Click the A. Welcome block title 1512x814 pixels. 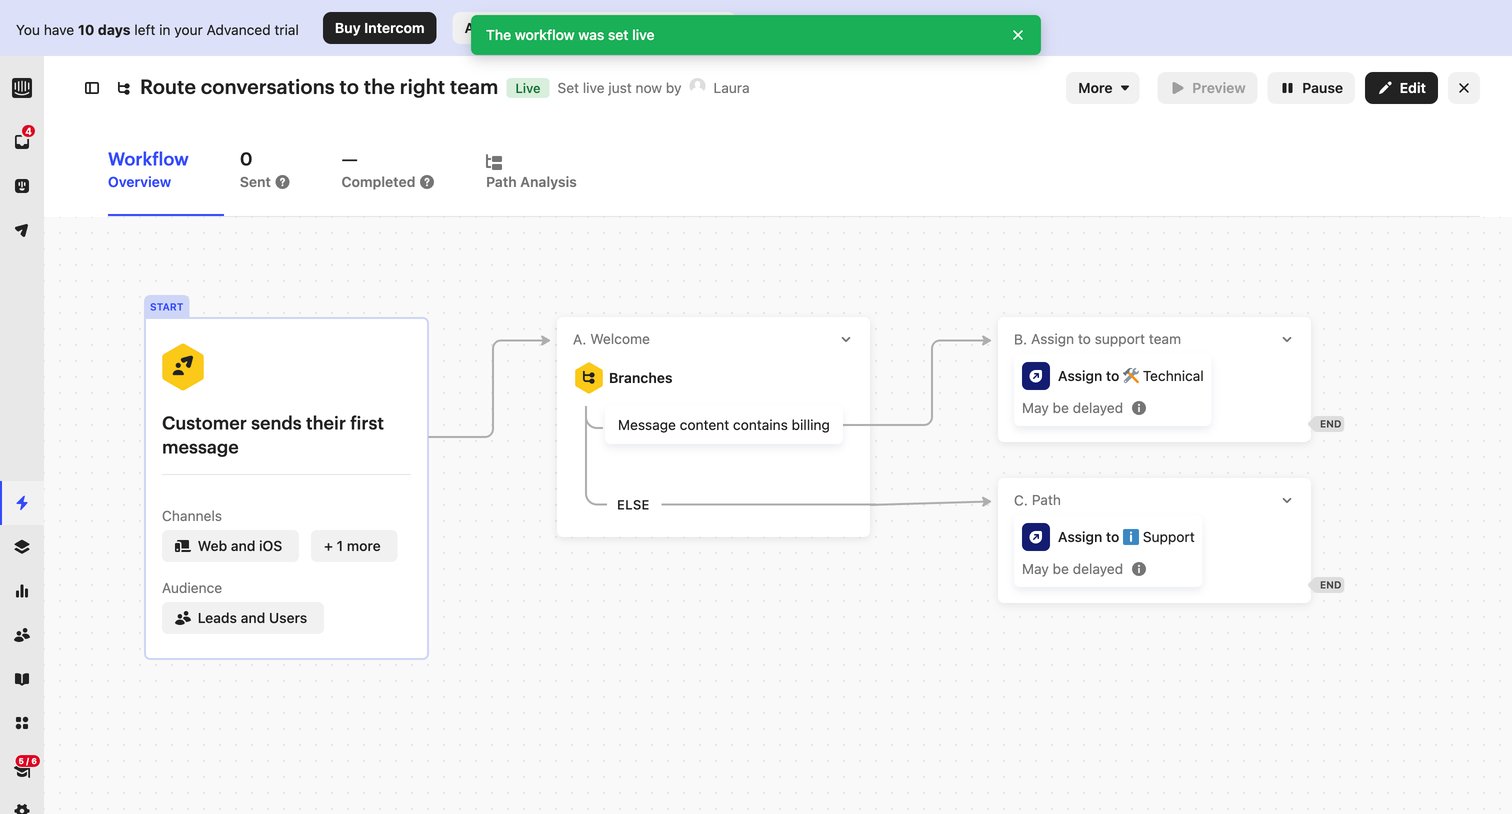tap(611, 340)
